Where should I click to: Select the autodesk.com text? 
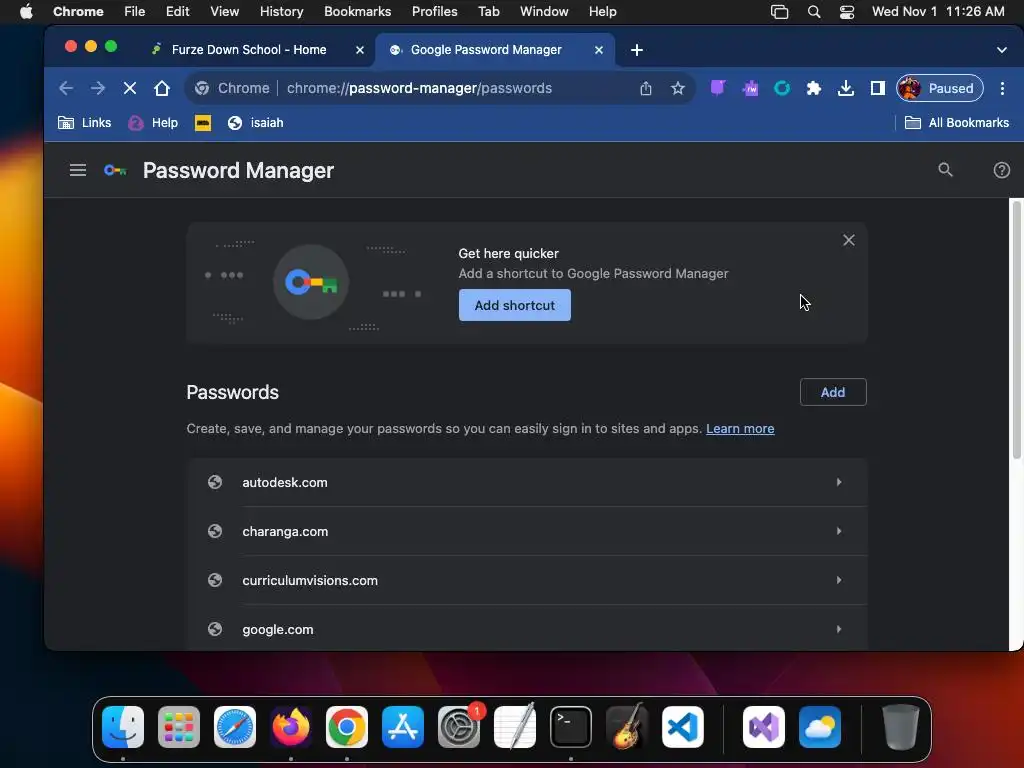coord(285,482)
